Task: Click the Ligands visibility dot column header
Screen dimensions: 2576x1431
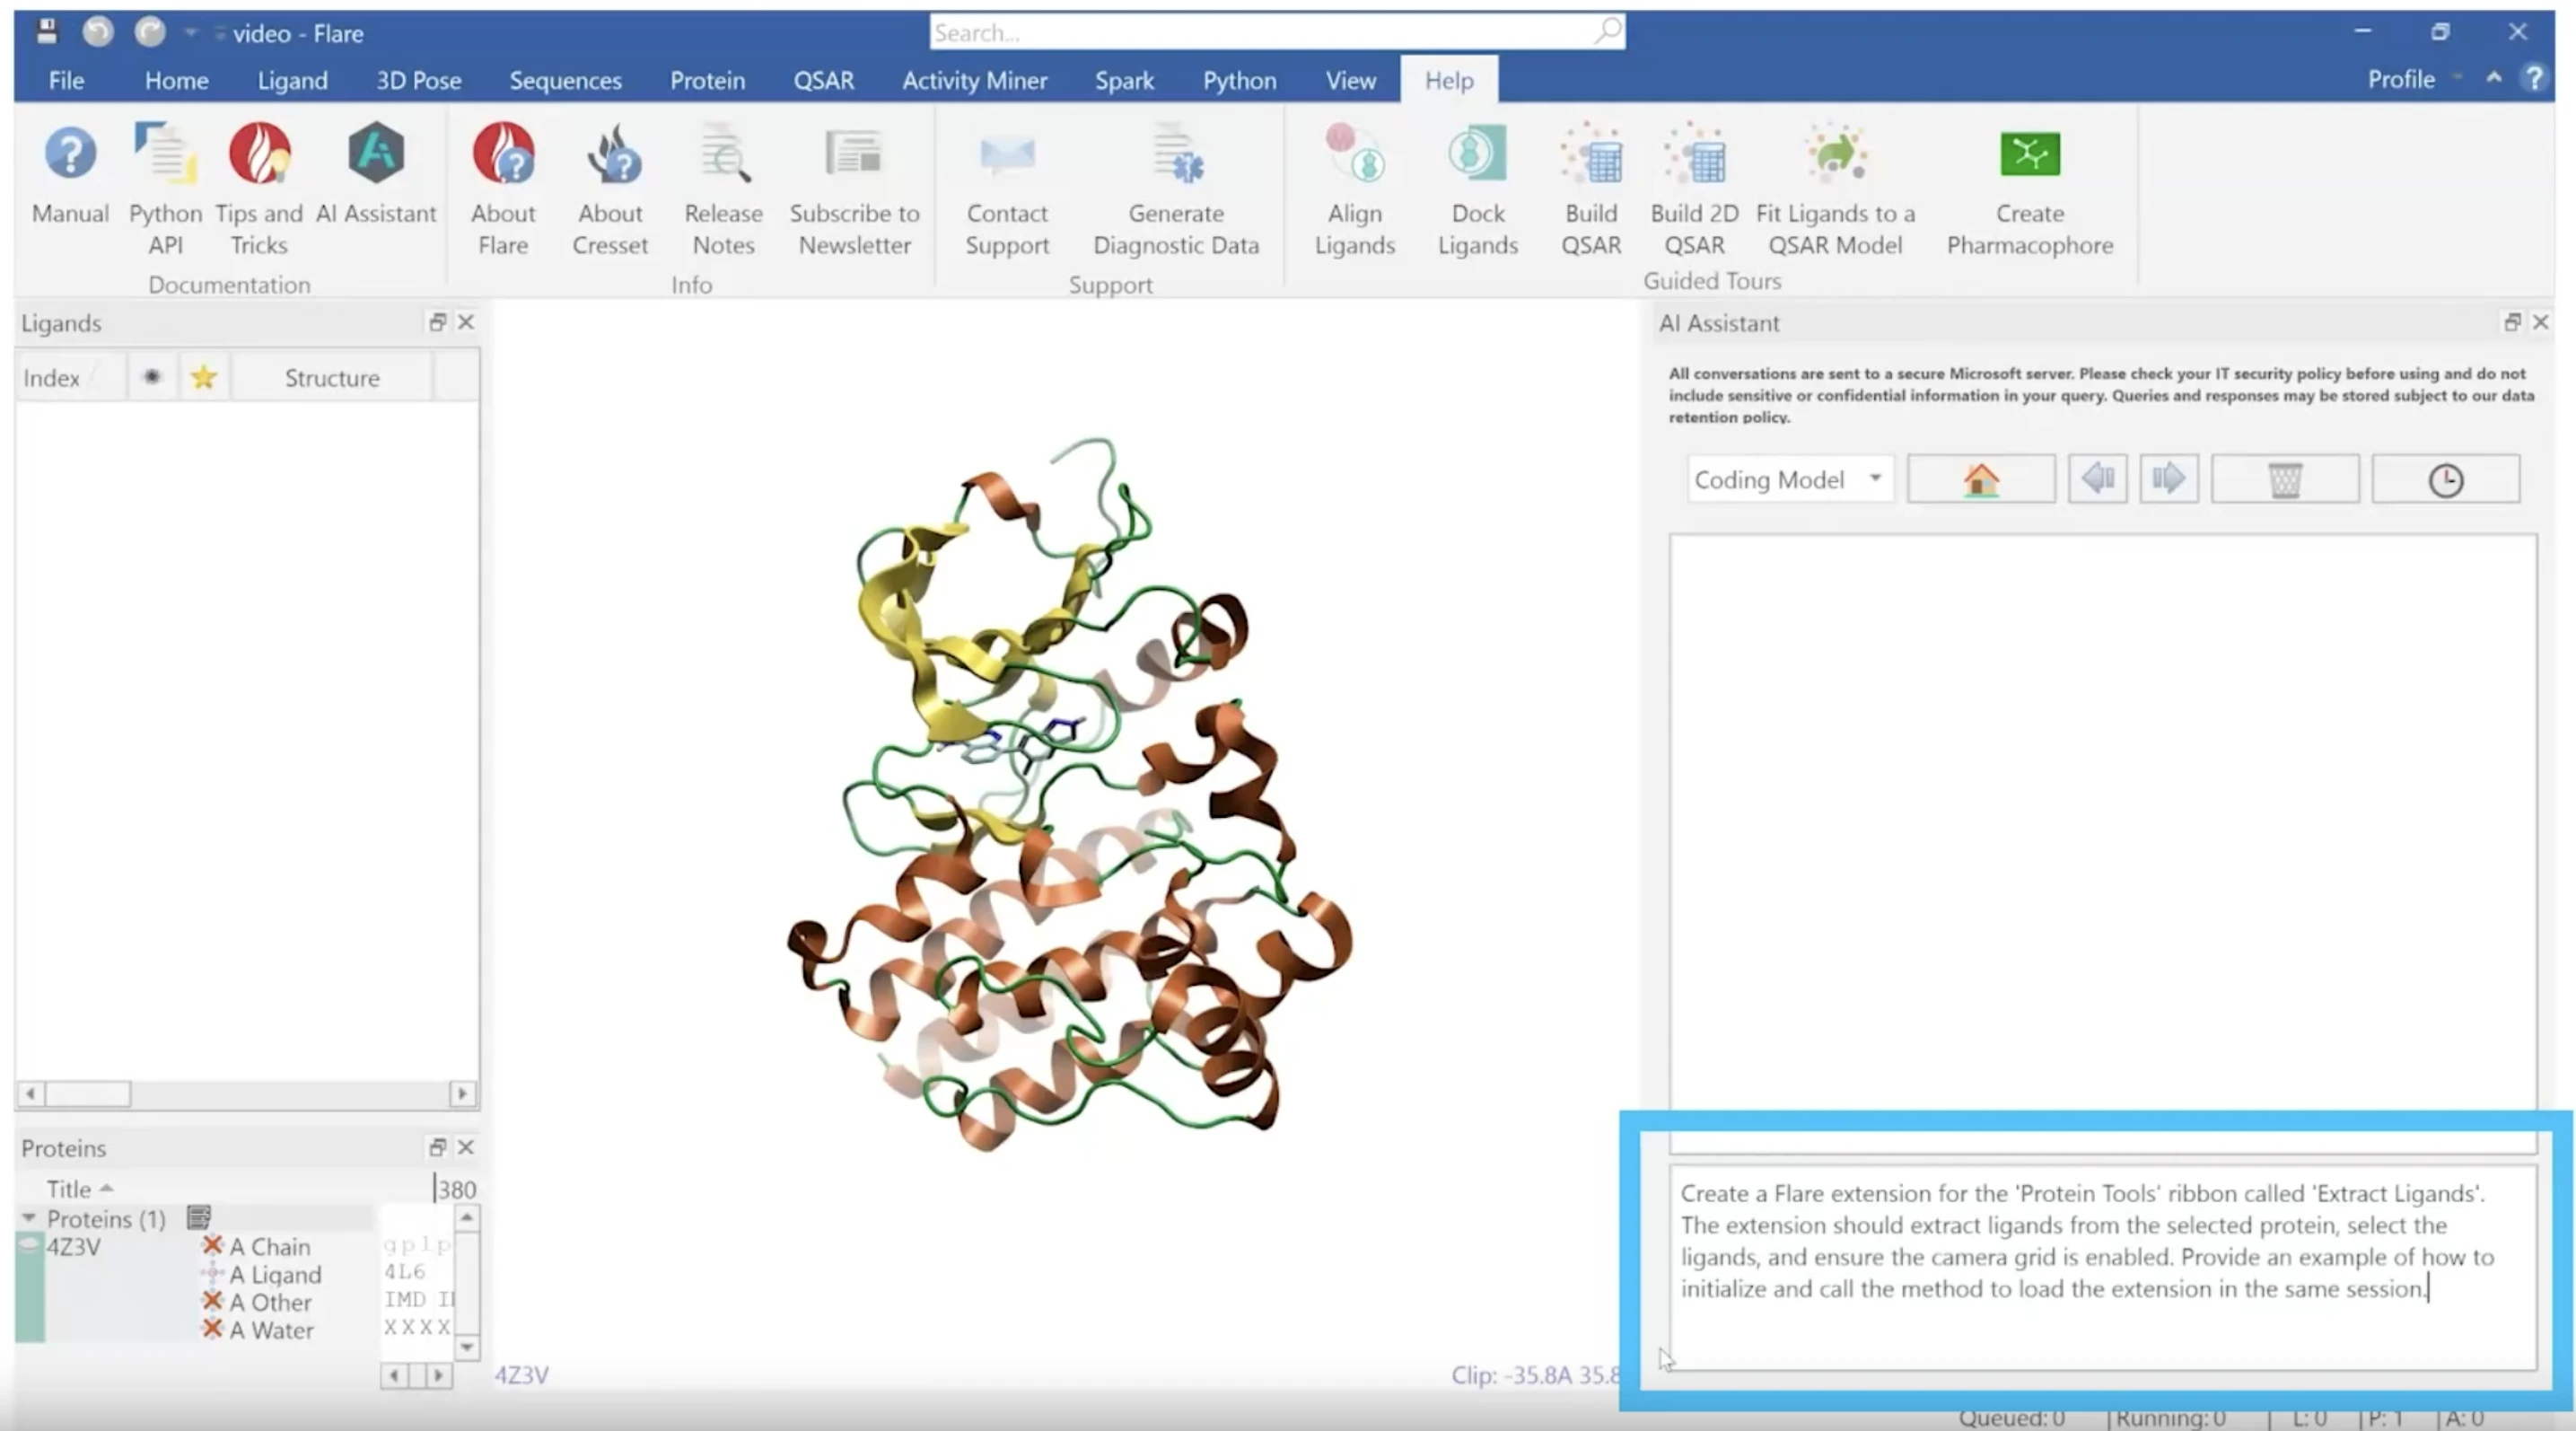Action: (152, 377)
